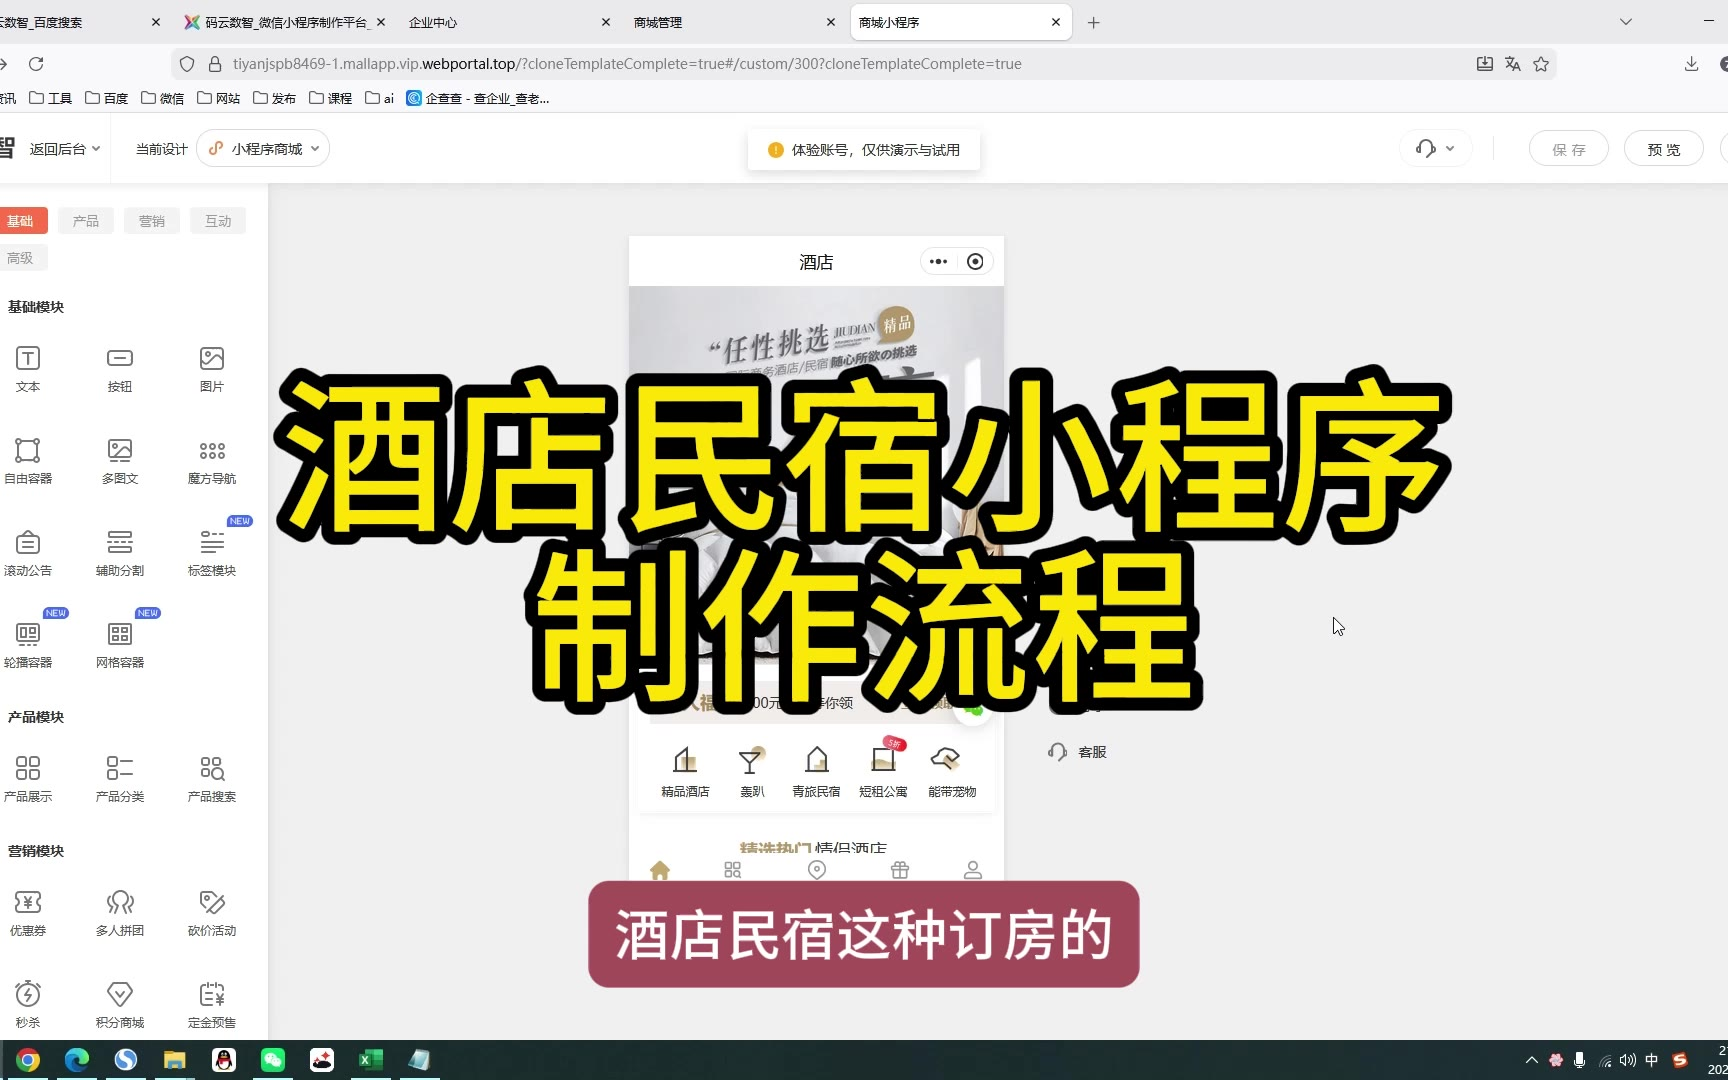Click the mini program target close icon
The width and height of the screenshot is (1728, 1080).
coord(975,262)
